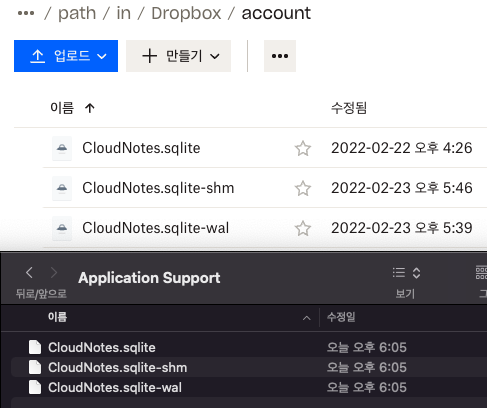Open the 업로드 upload dropdown button

66,56
